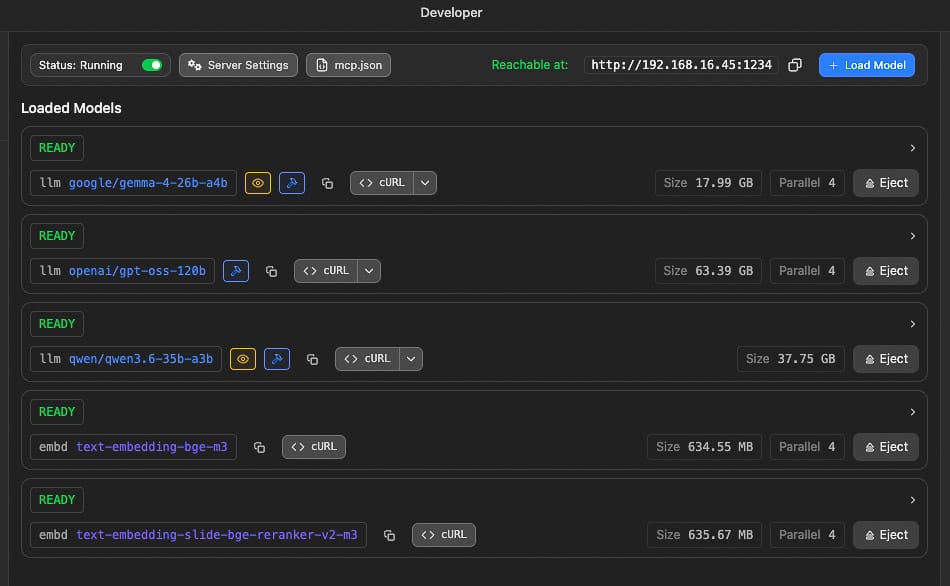Click Parallel 4 badge for google/gemma-4-26b-a4b
Screen dimensions: 950x586
pos(807,183)
